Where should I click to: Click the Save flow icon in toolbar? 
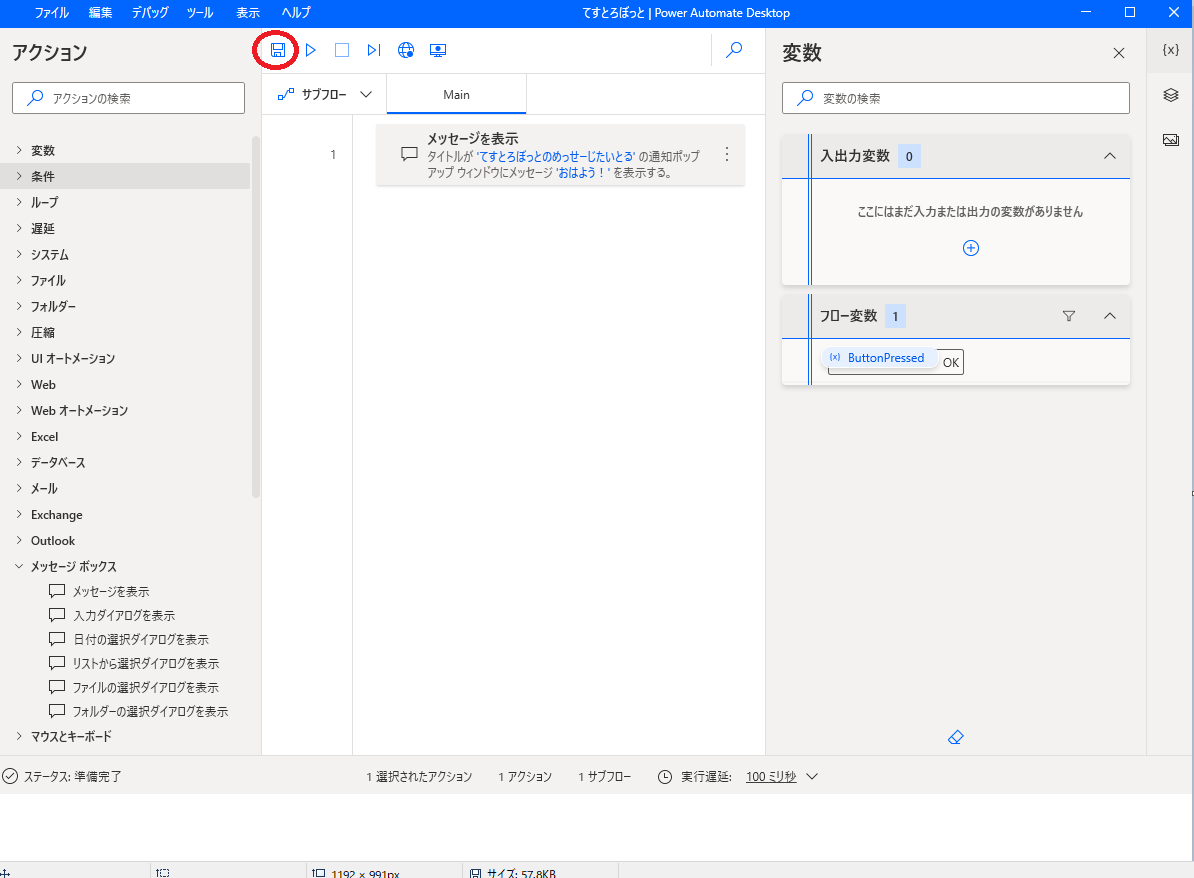point(278,50)
